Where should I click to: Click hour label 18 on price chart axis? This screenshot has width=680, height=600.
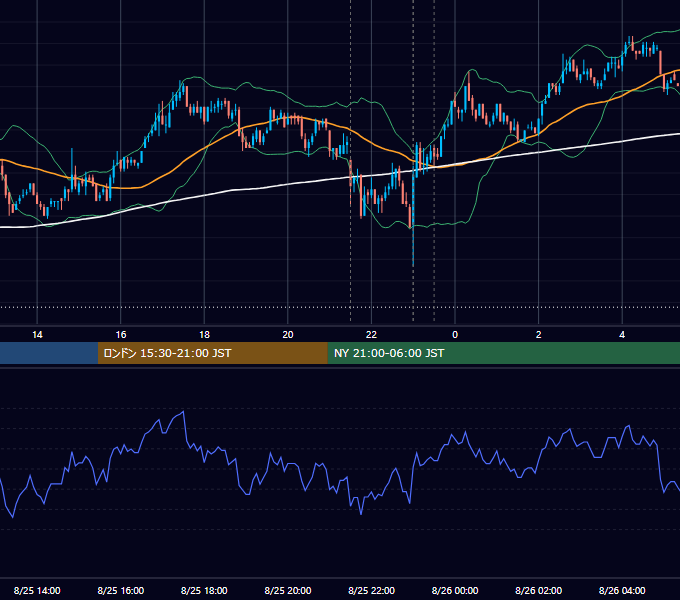coord(204,335)
